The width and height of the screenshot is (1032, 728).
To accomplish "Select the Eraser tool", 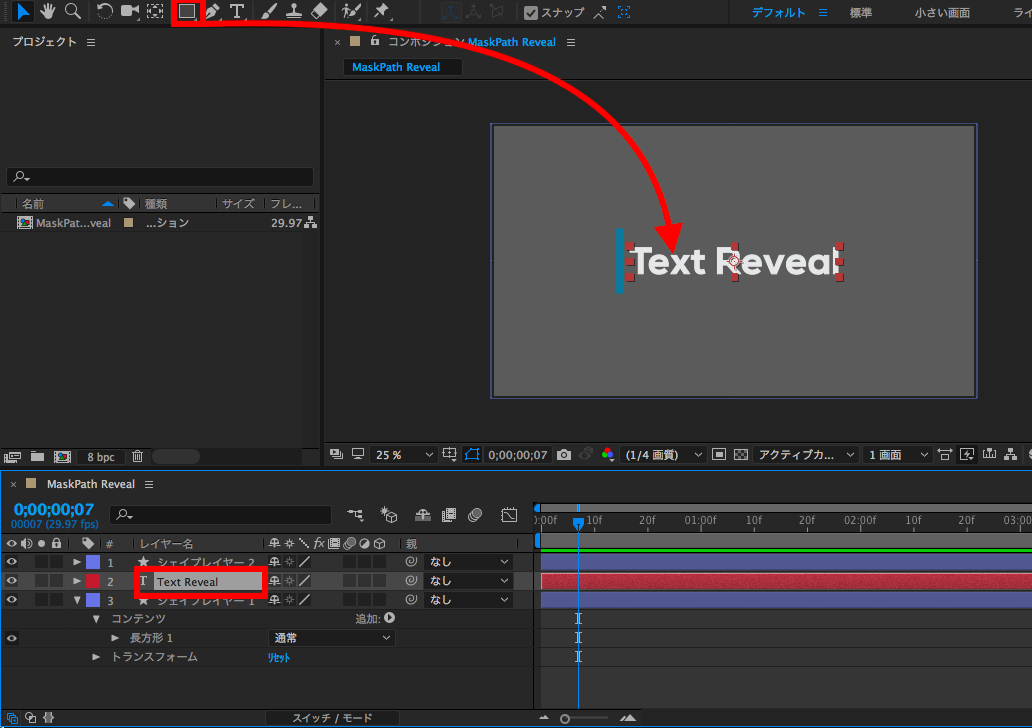I will (x=319, y=12).
